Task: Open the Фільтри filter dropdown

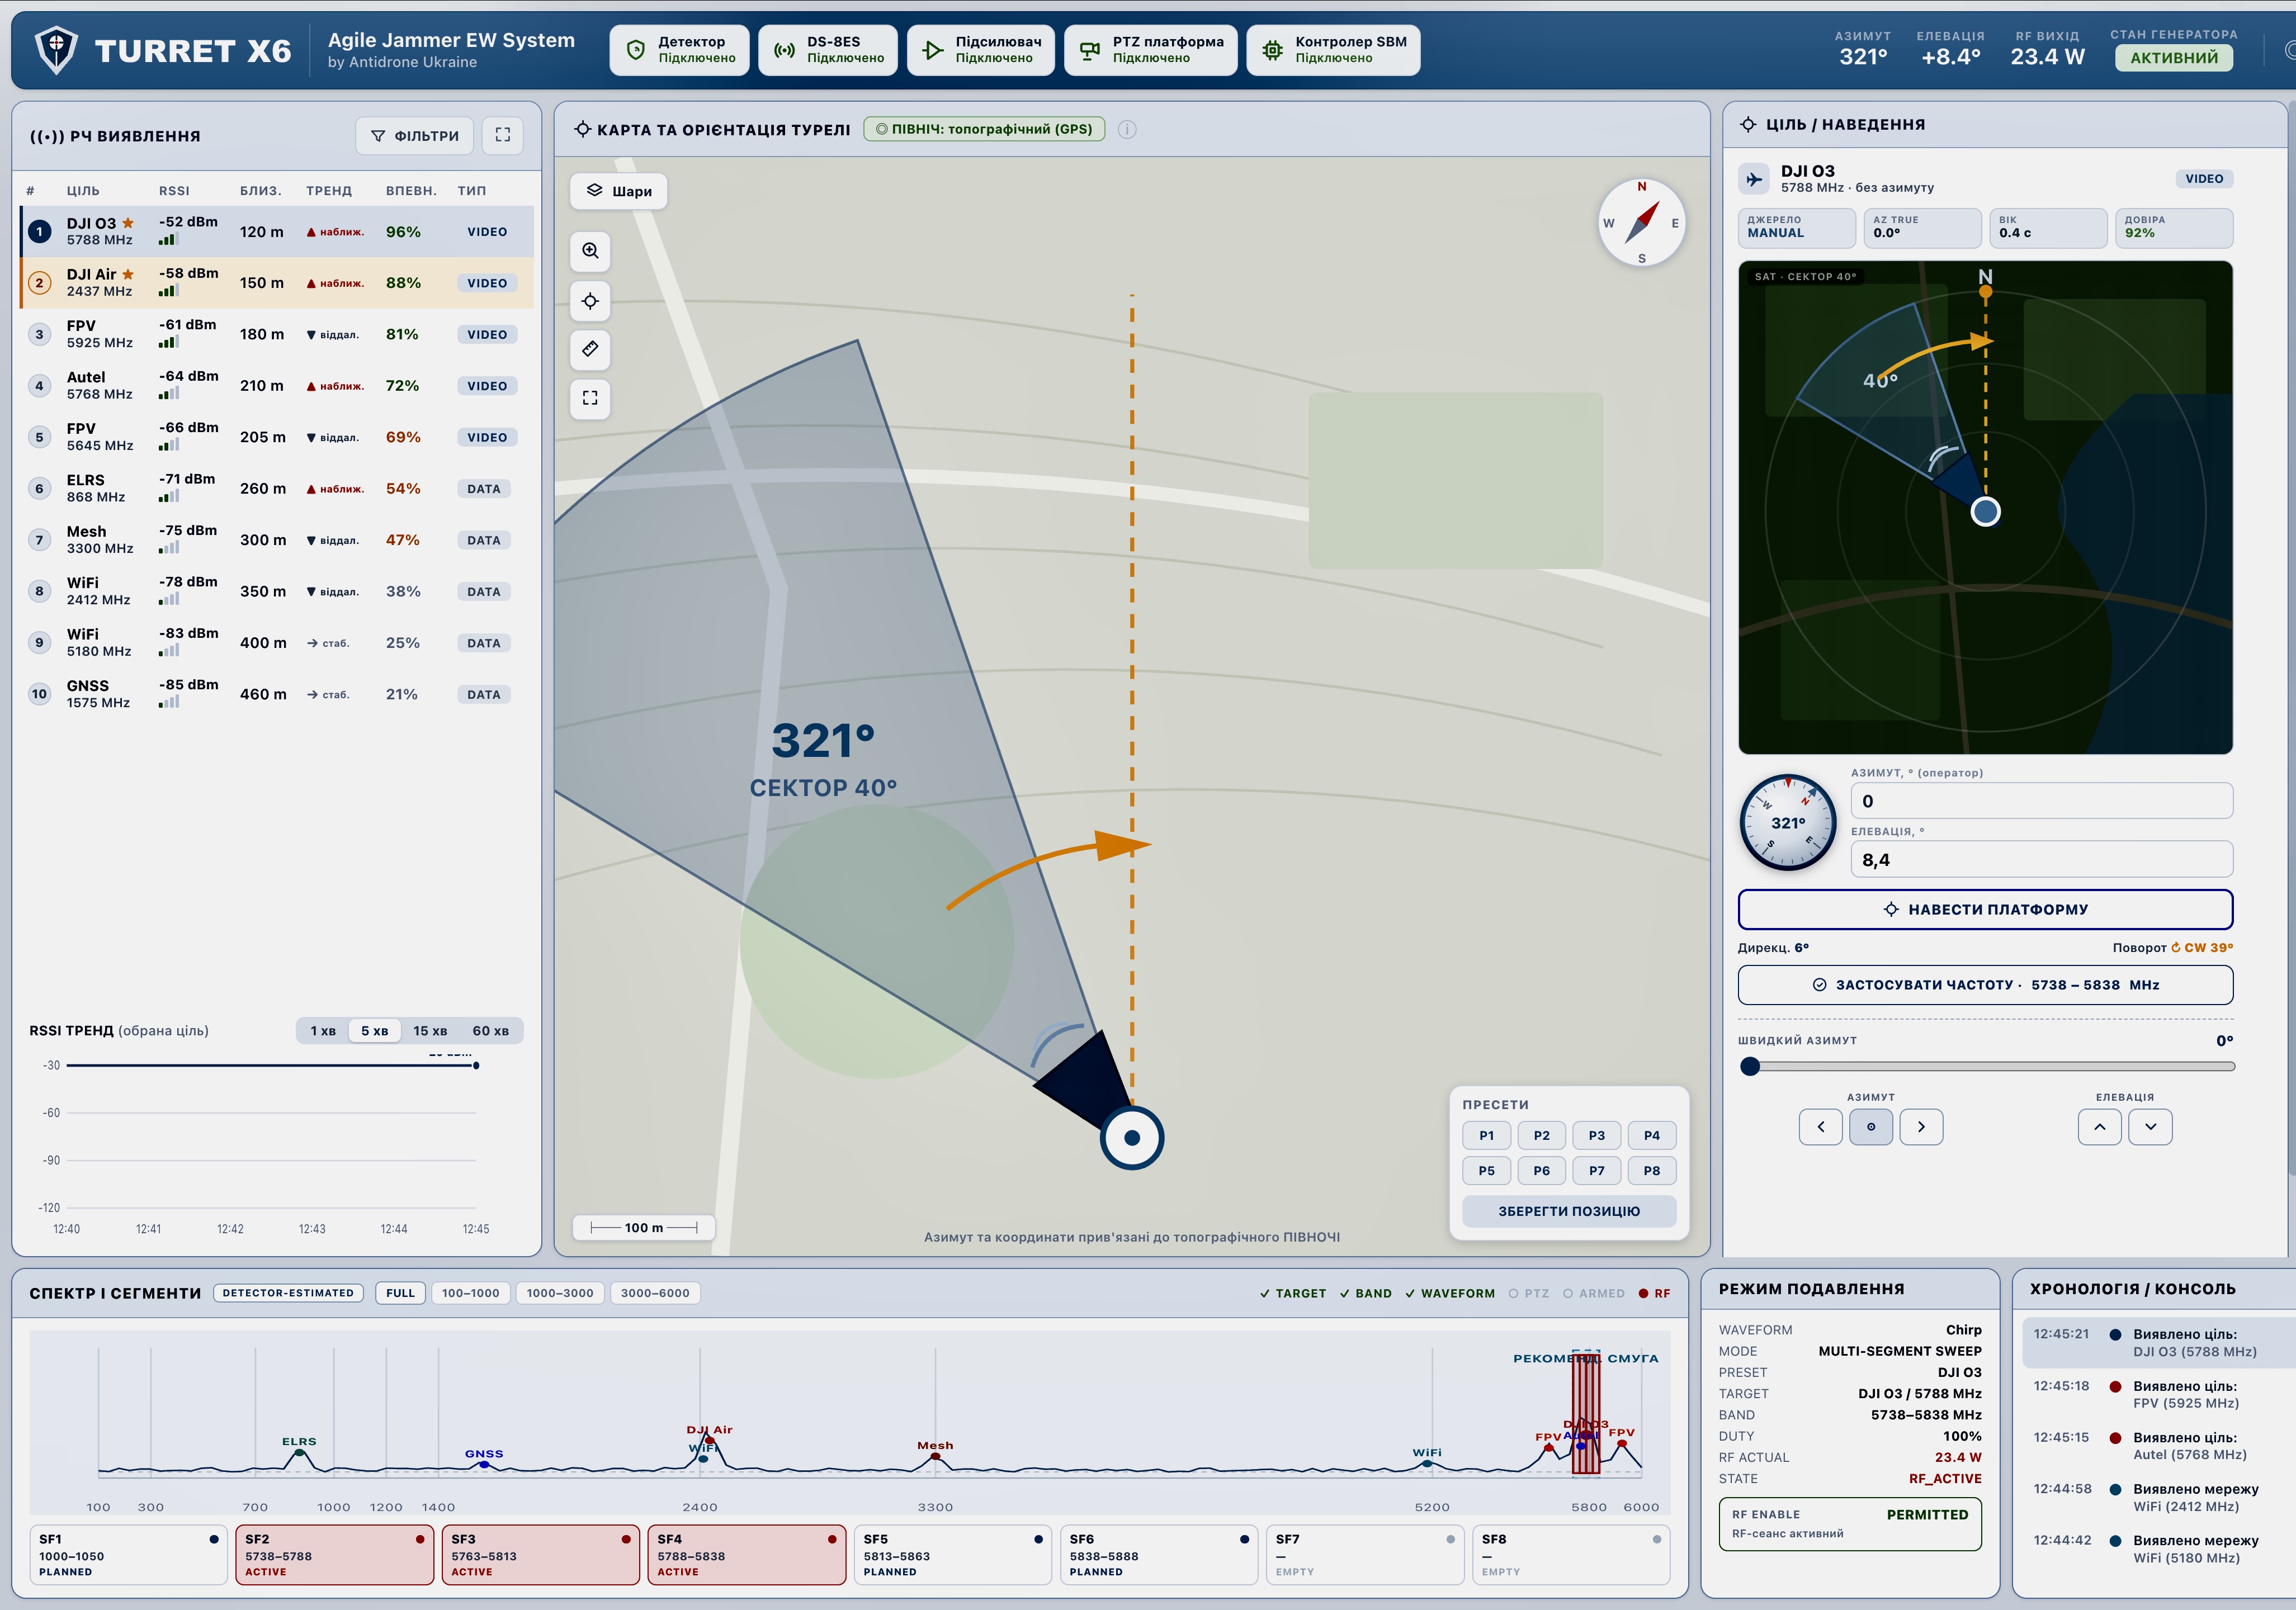Action: tap(415, 135)
